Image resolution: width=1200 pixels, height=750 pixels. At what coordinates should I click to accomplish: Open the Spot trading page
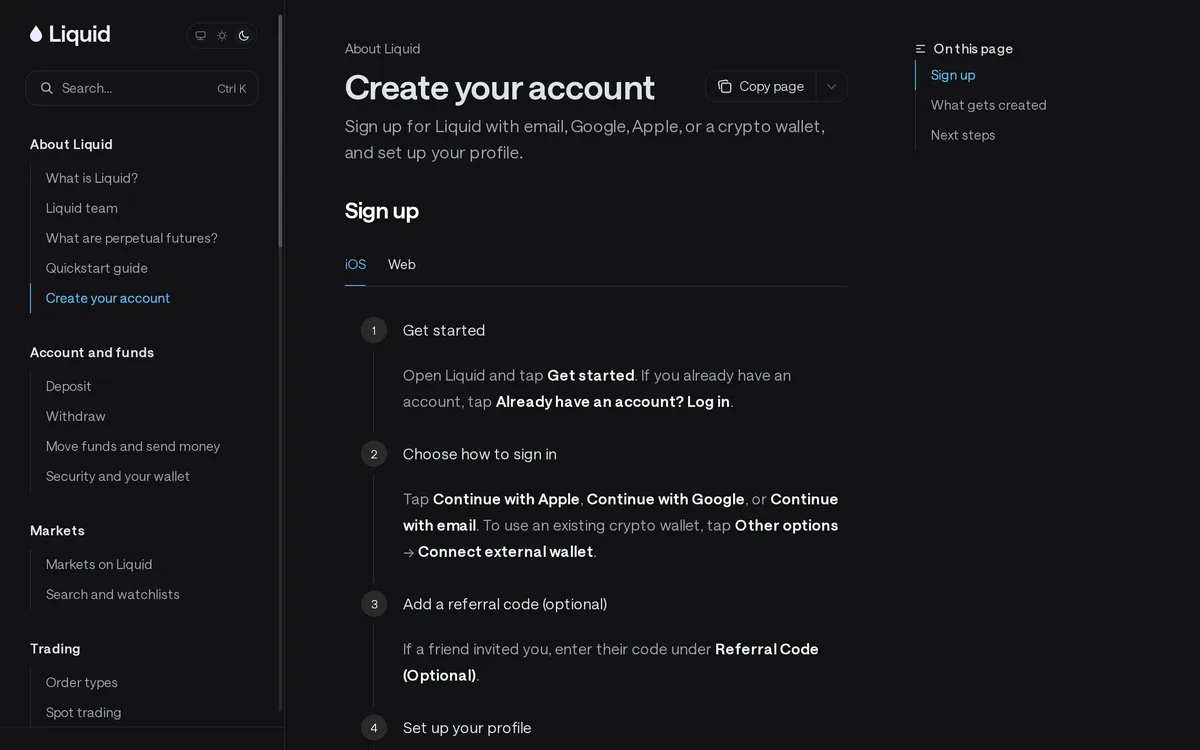(x=84, y=712)
